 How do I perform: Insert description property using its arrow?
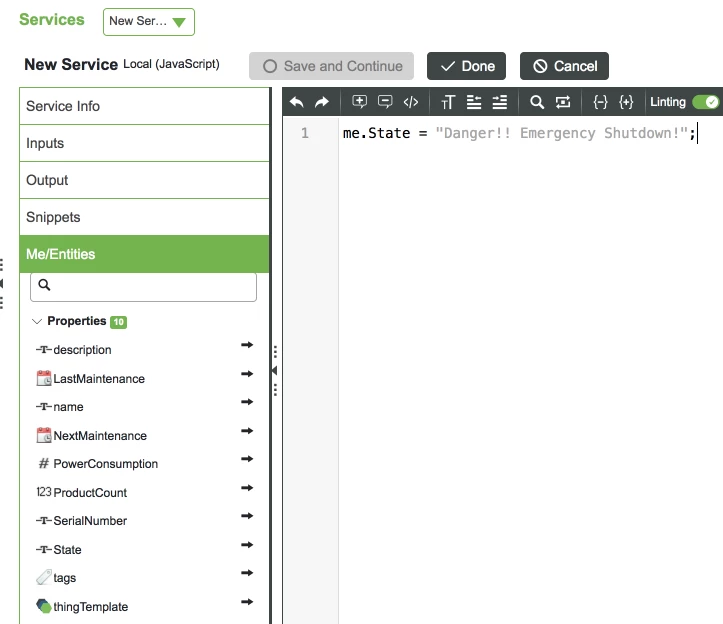click(x=247, y=345)
